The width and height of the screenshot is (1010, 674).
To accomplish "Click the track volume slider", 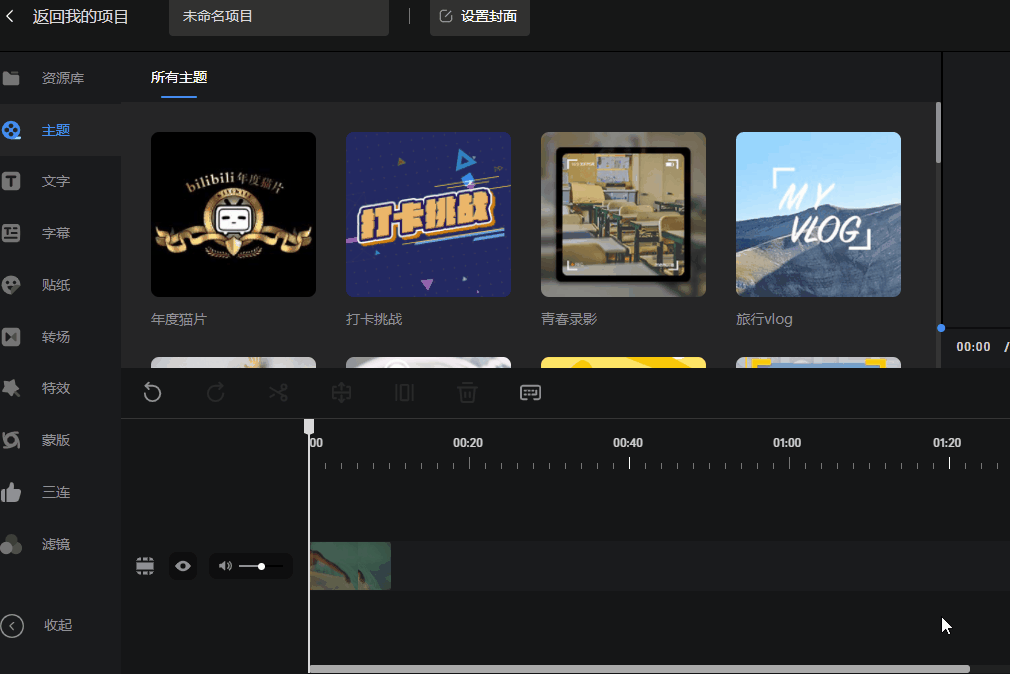I will [261, 566].
